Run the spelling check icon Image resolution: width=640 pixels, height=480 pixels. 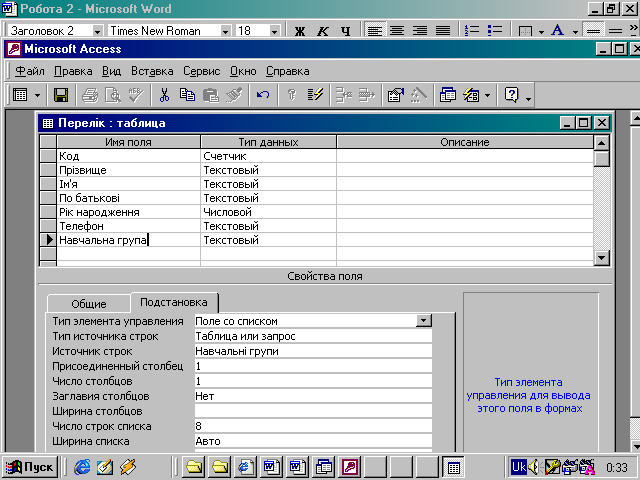[x=136, y=95]
